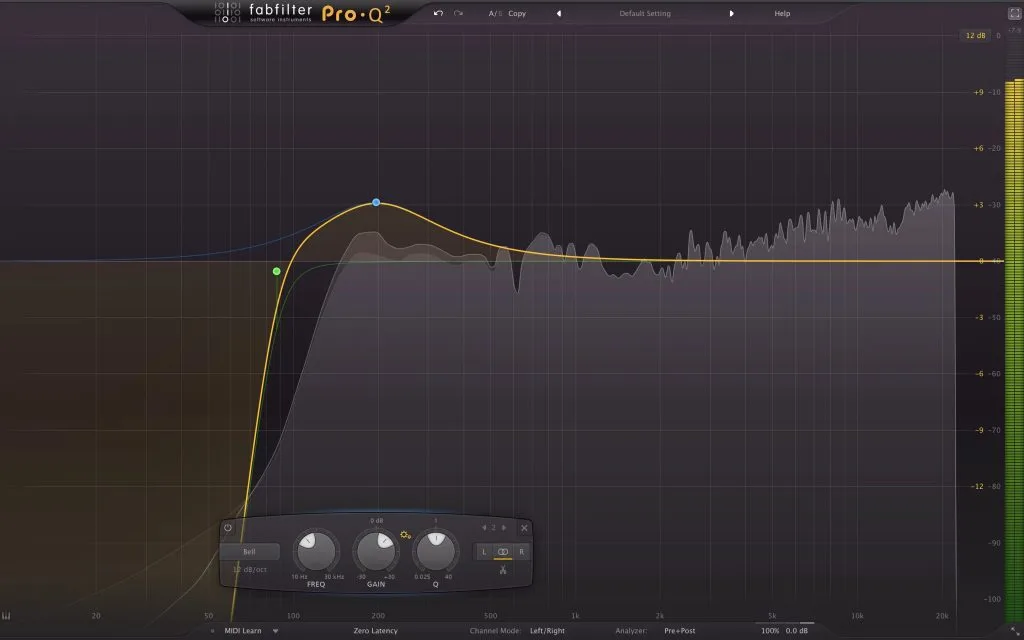
Task: Open Zero Latency processing mode menu
Action: pyautogui.click(x=376, y=631)
